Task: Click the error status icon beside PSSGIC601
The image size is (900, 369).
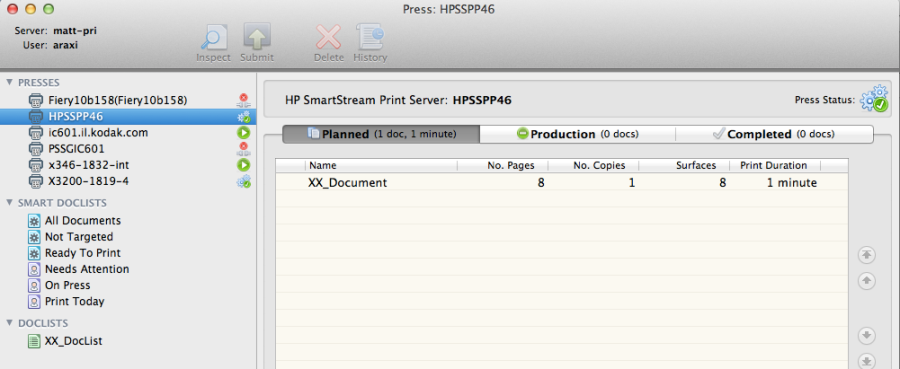Action: (x=244, y=149)
